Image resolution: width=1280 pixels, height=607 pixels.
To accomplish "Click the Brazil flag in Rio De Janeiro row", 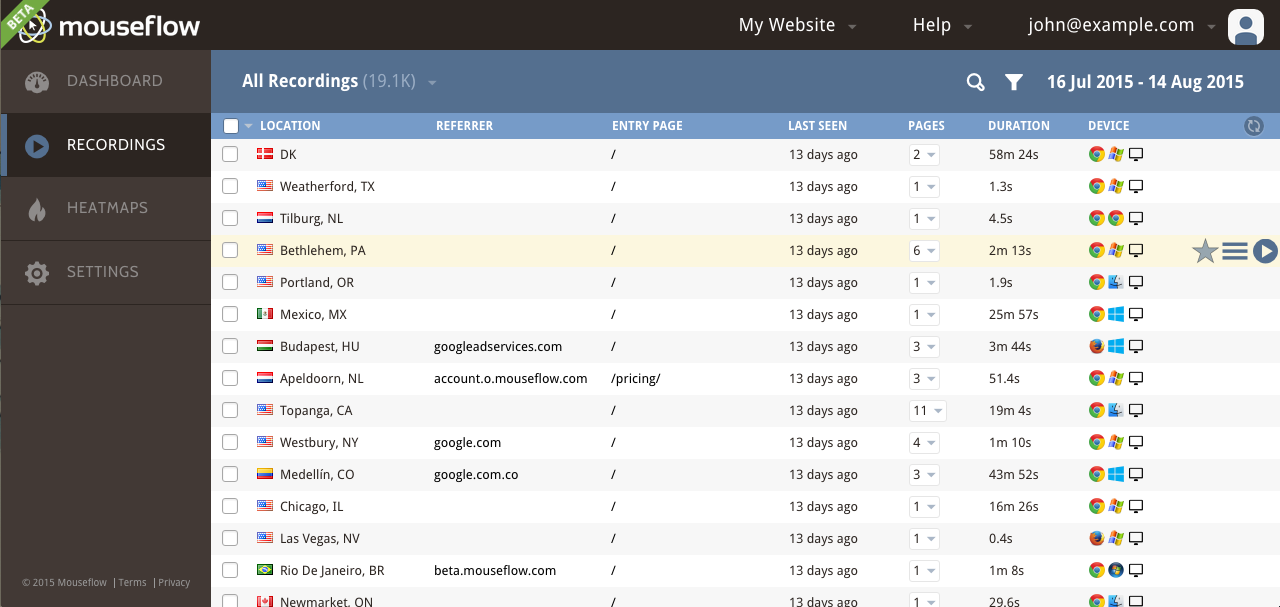I will pyautogui.click(x=265, y=570).
